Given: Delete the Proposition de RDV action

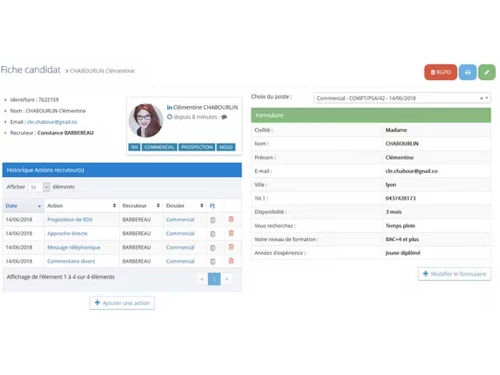Looking at the screenshot, I should pyautogui.click(x=231, y=219).
